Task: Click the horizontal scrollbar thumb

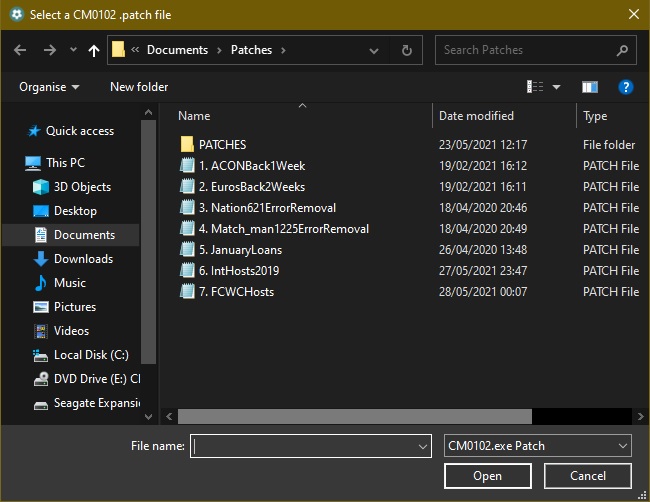Action: pyautogui.click(x=355, y=416)
